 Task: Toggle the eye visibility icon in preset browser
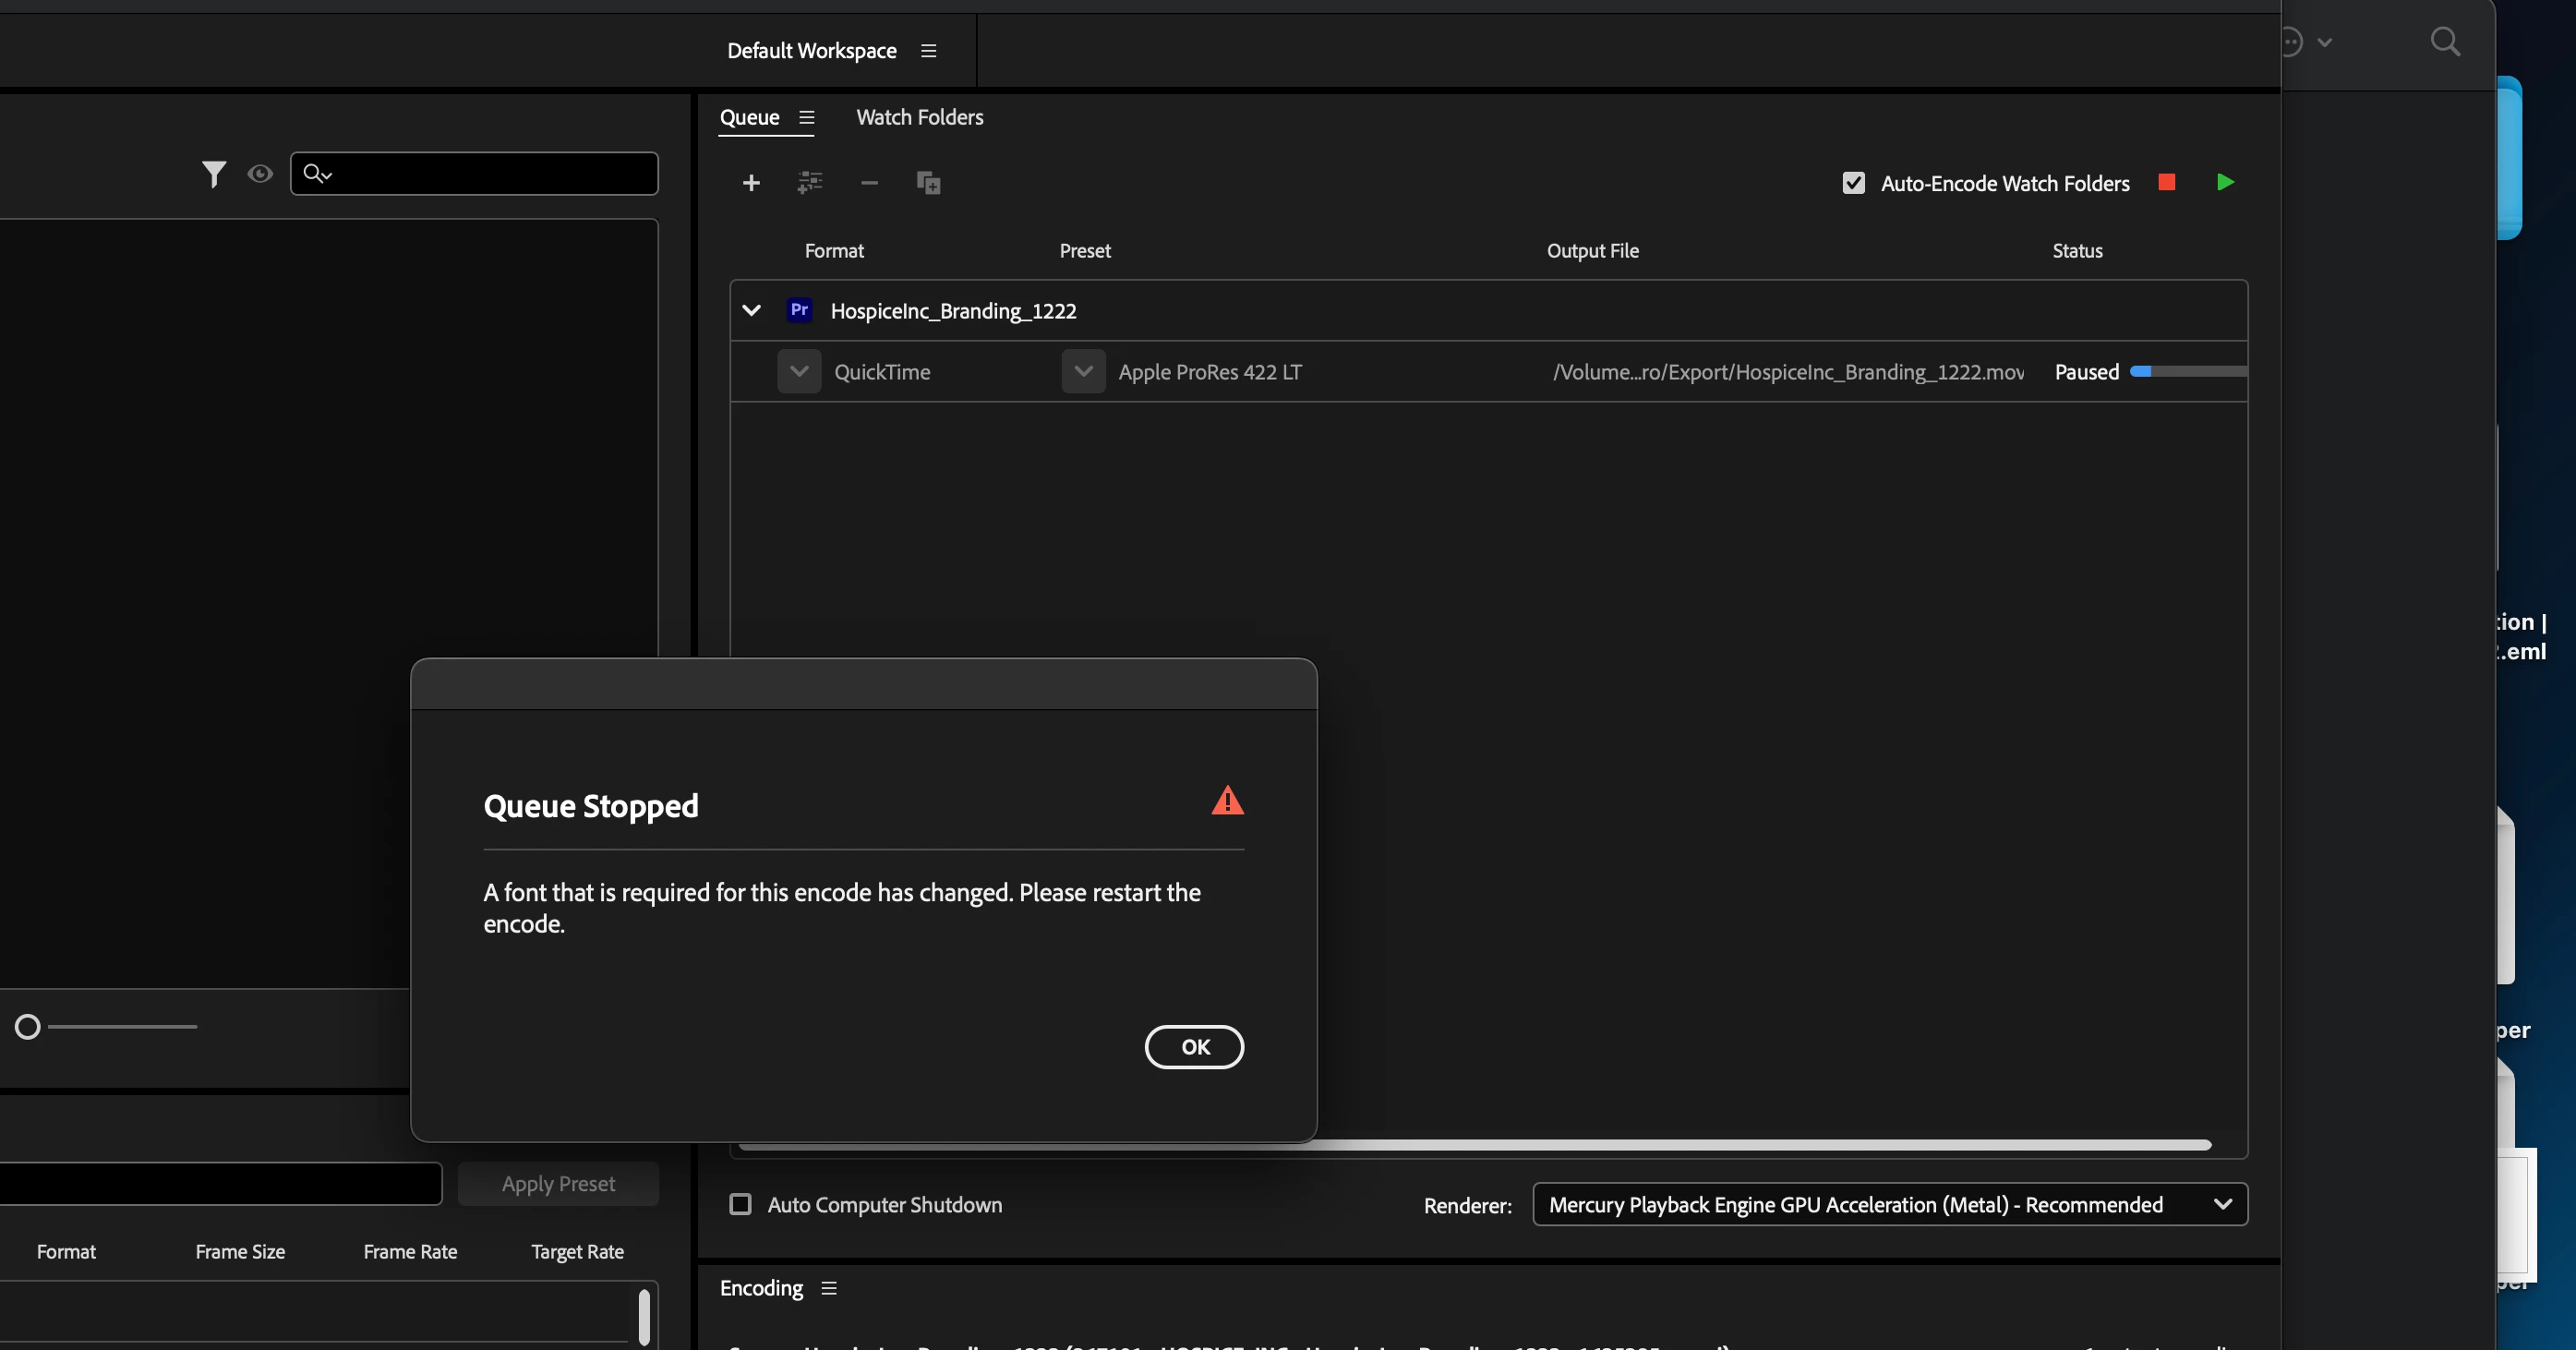click(260, 174)
